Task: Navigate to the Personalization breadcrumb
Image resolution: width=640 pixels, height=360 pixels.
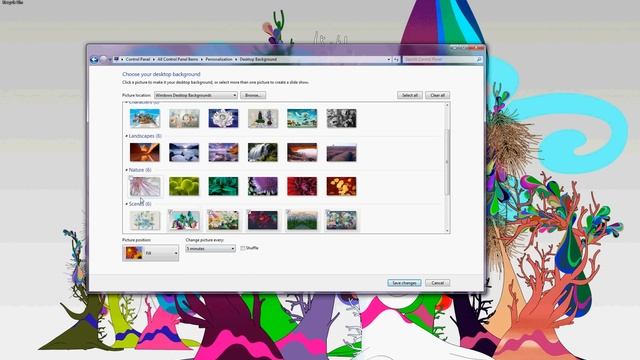Action: 219,59
